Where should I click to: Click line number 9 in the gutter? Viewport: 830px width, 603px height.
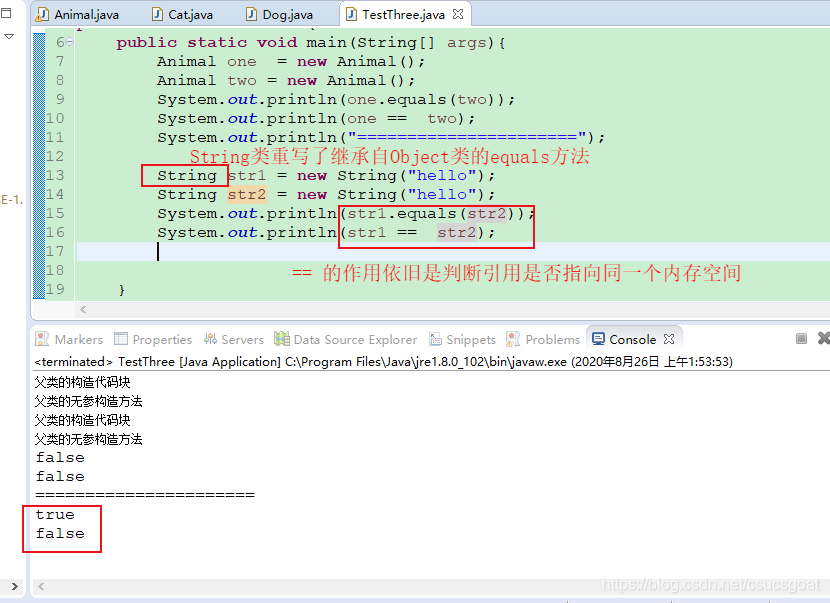click(60, 99)
